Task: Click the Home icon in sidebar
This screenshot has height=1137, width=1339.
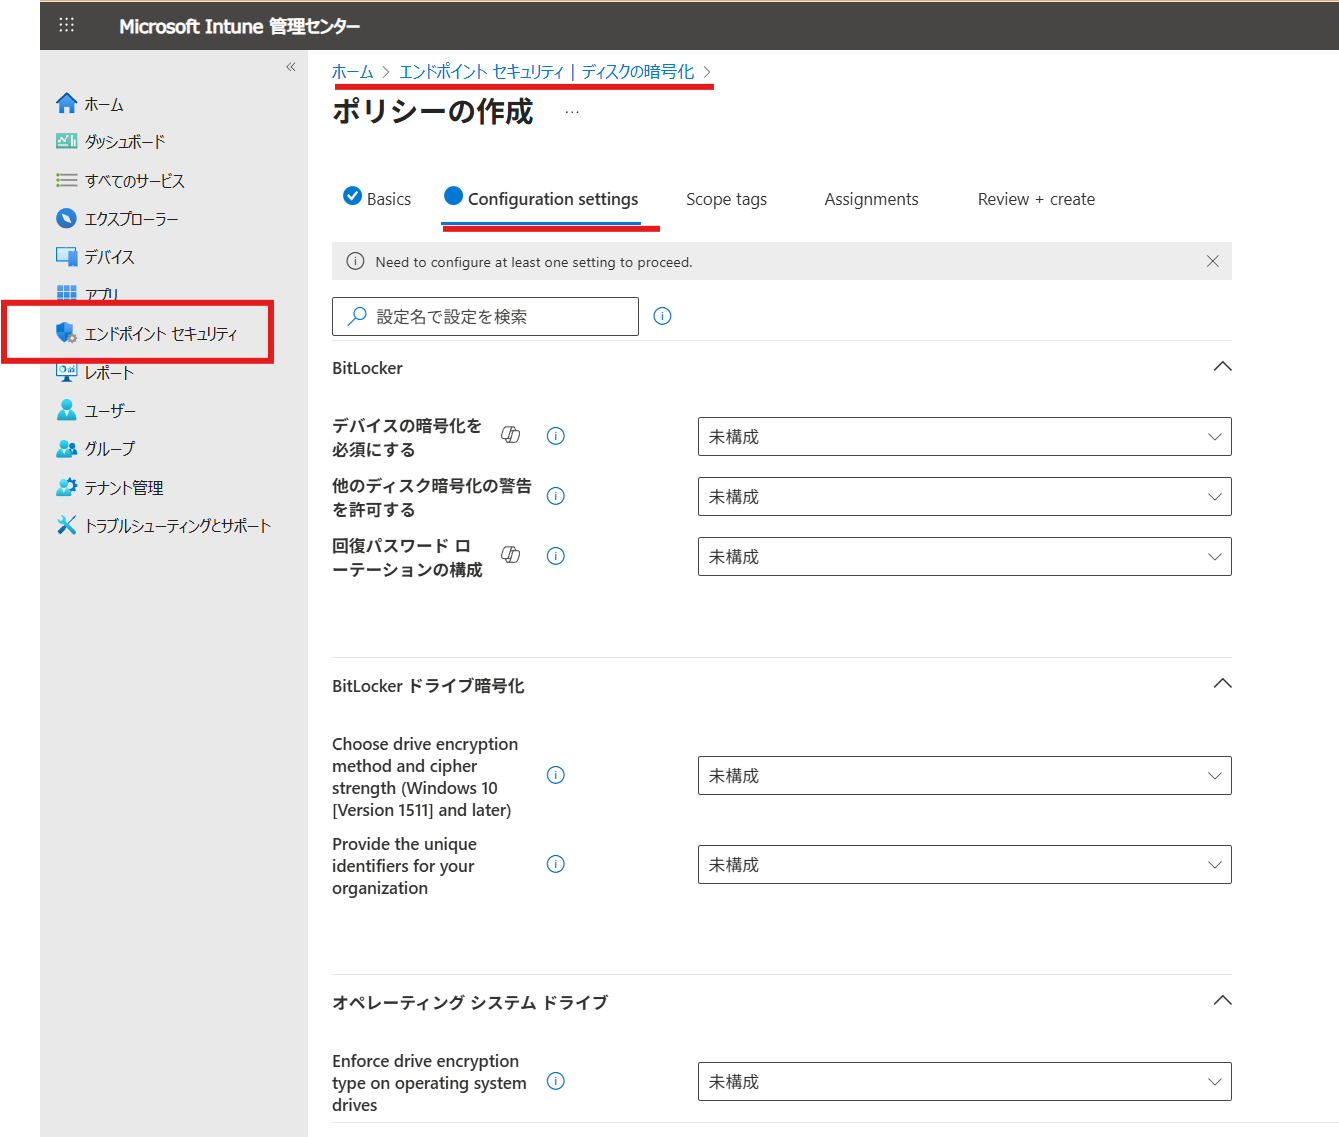Action: pos(67,103)
